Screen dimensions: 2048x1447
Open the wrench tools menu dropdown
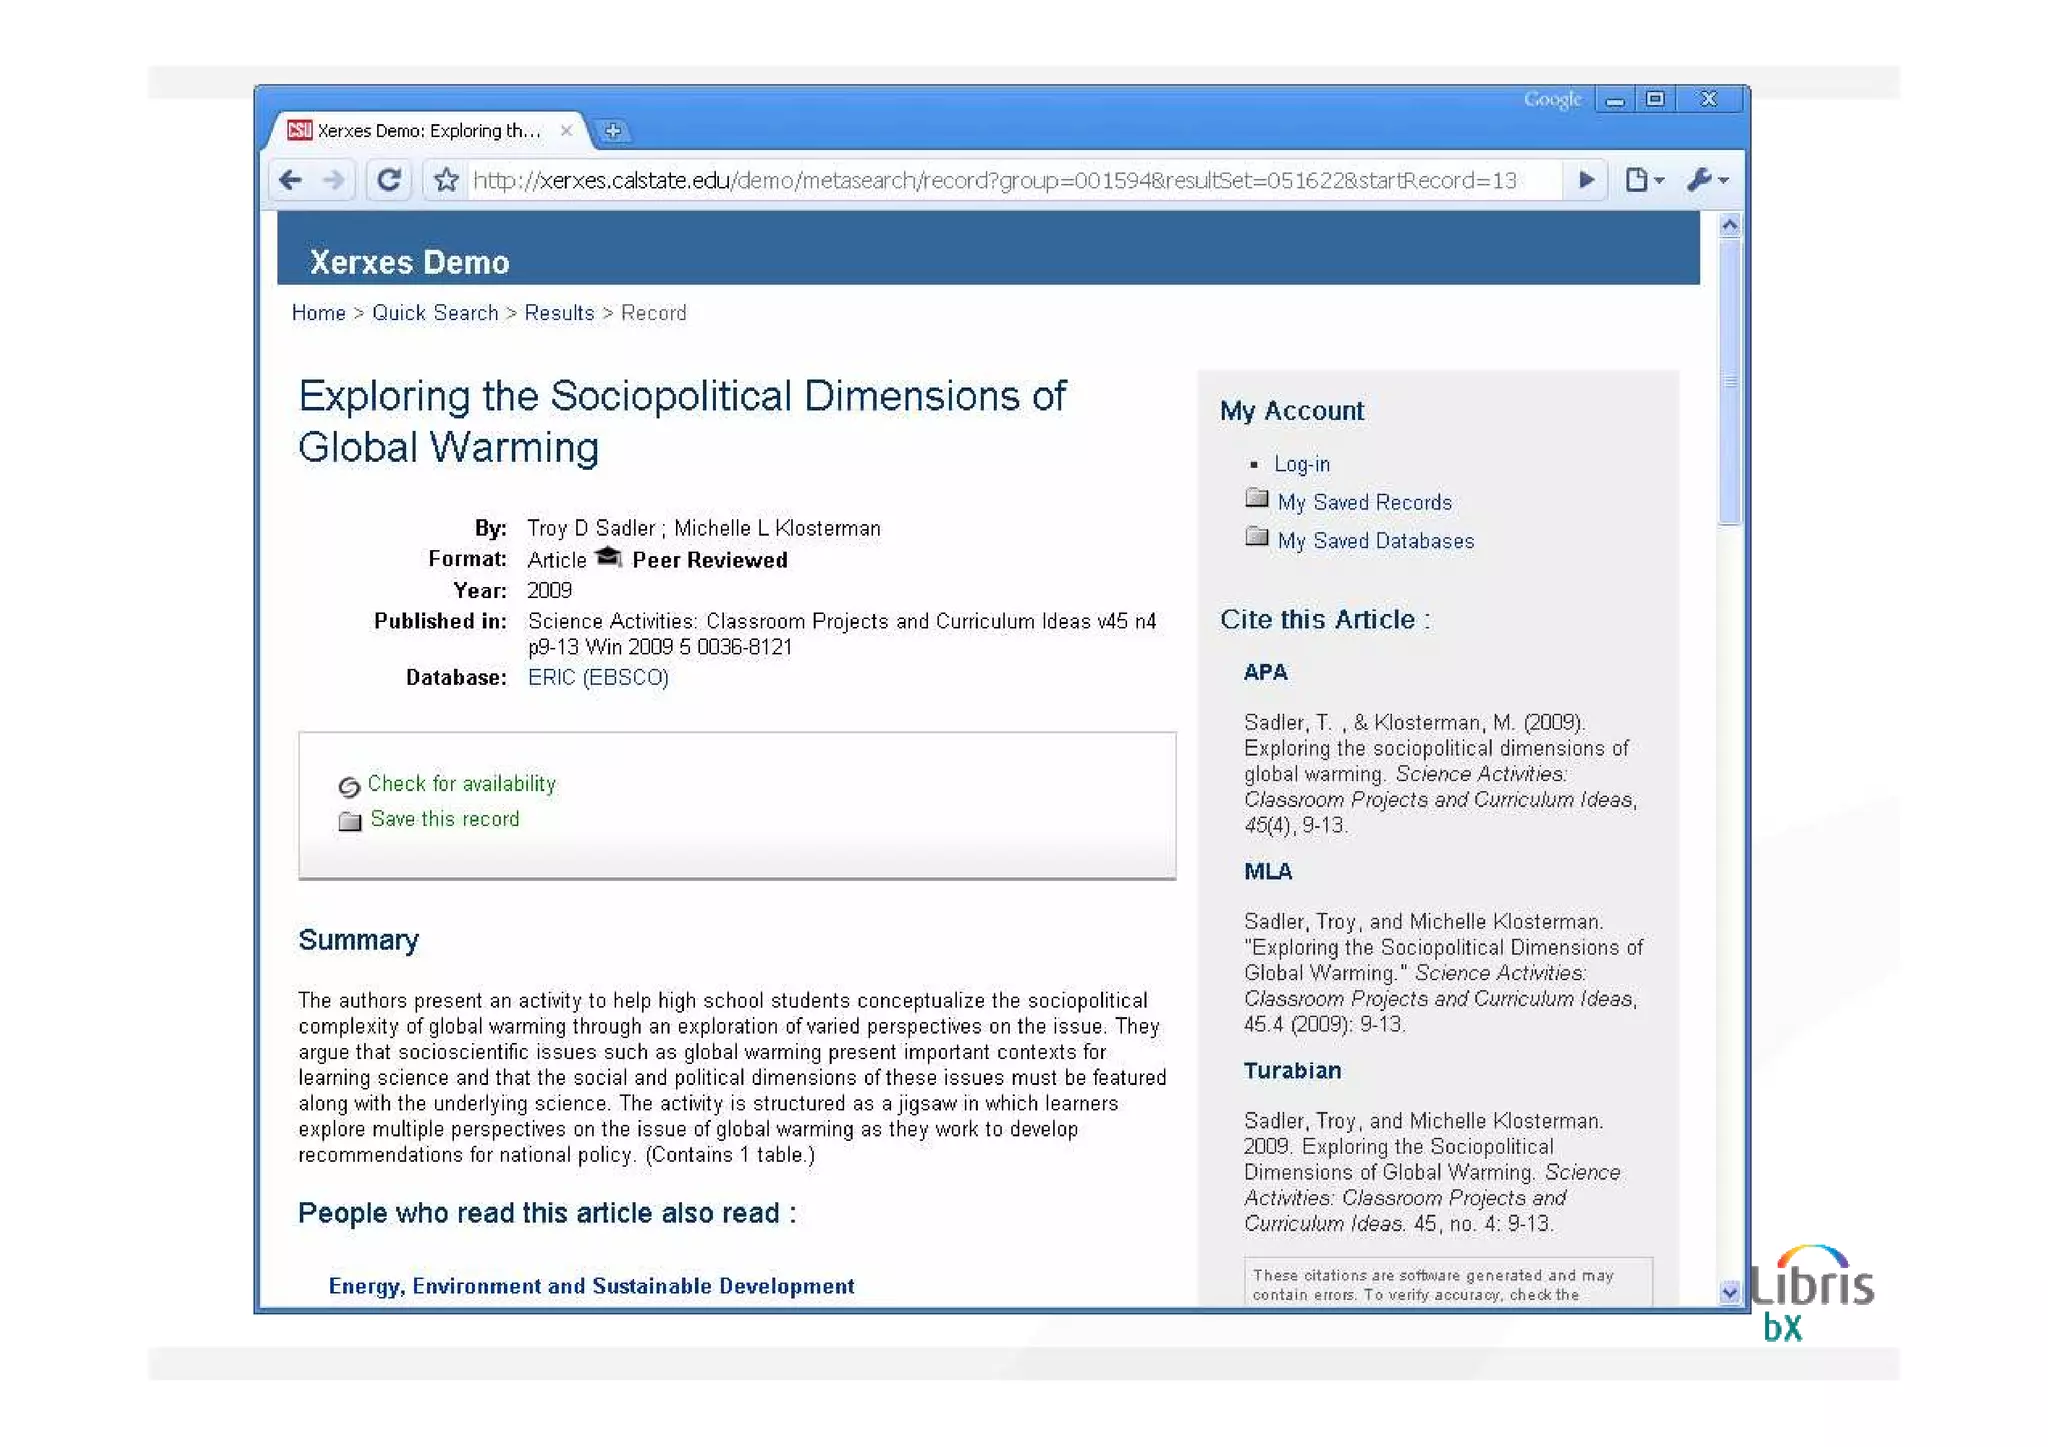click(x=1706, y=180)
